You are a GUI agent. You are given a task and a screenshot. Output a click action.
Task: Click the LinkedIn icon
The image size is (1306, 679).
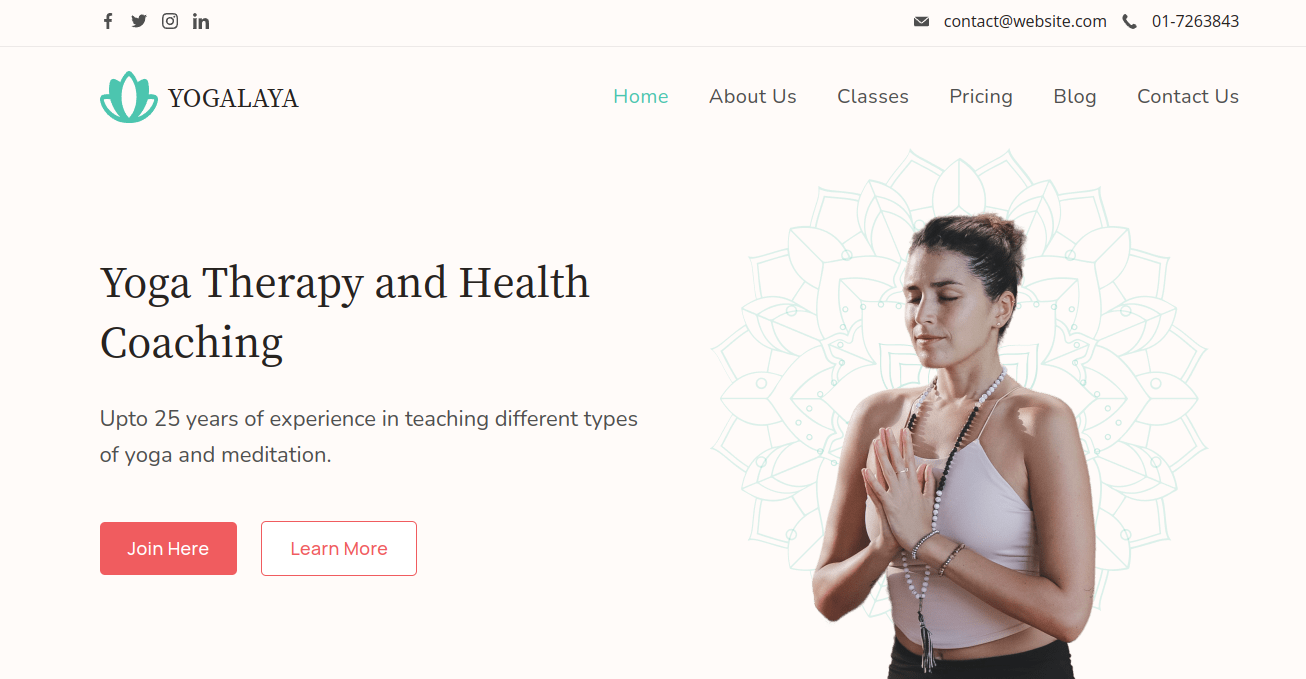[201, 21]
